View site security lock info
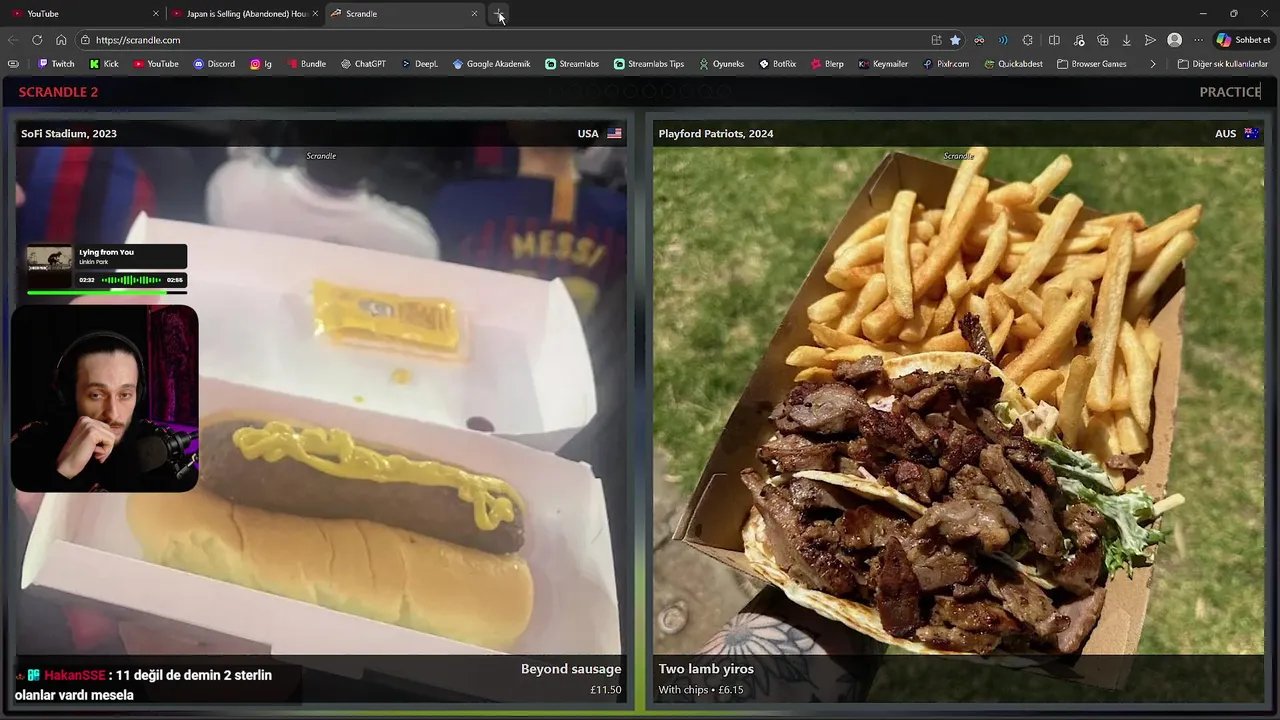 click(87, 40)
